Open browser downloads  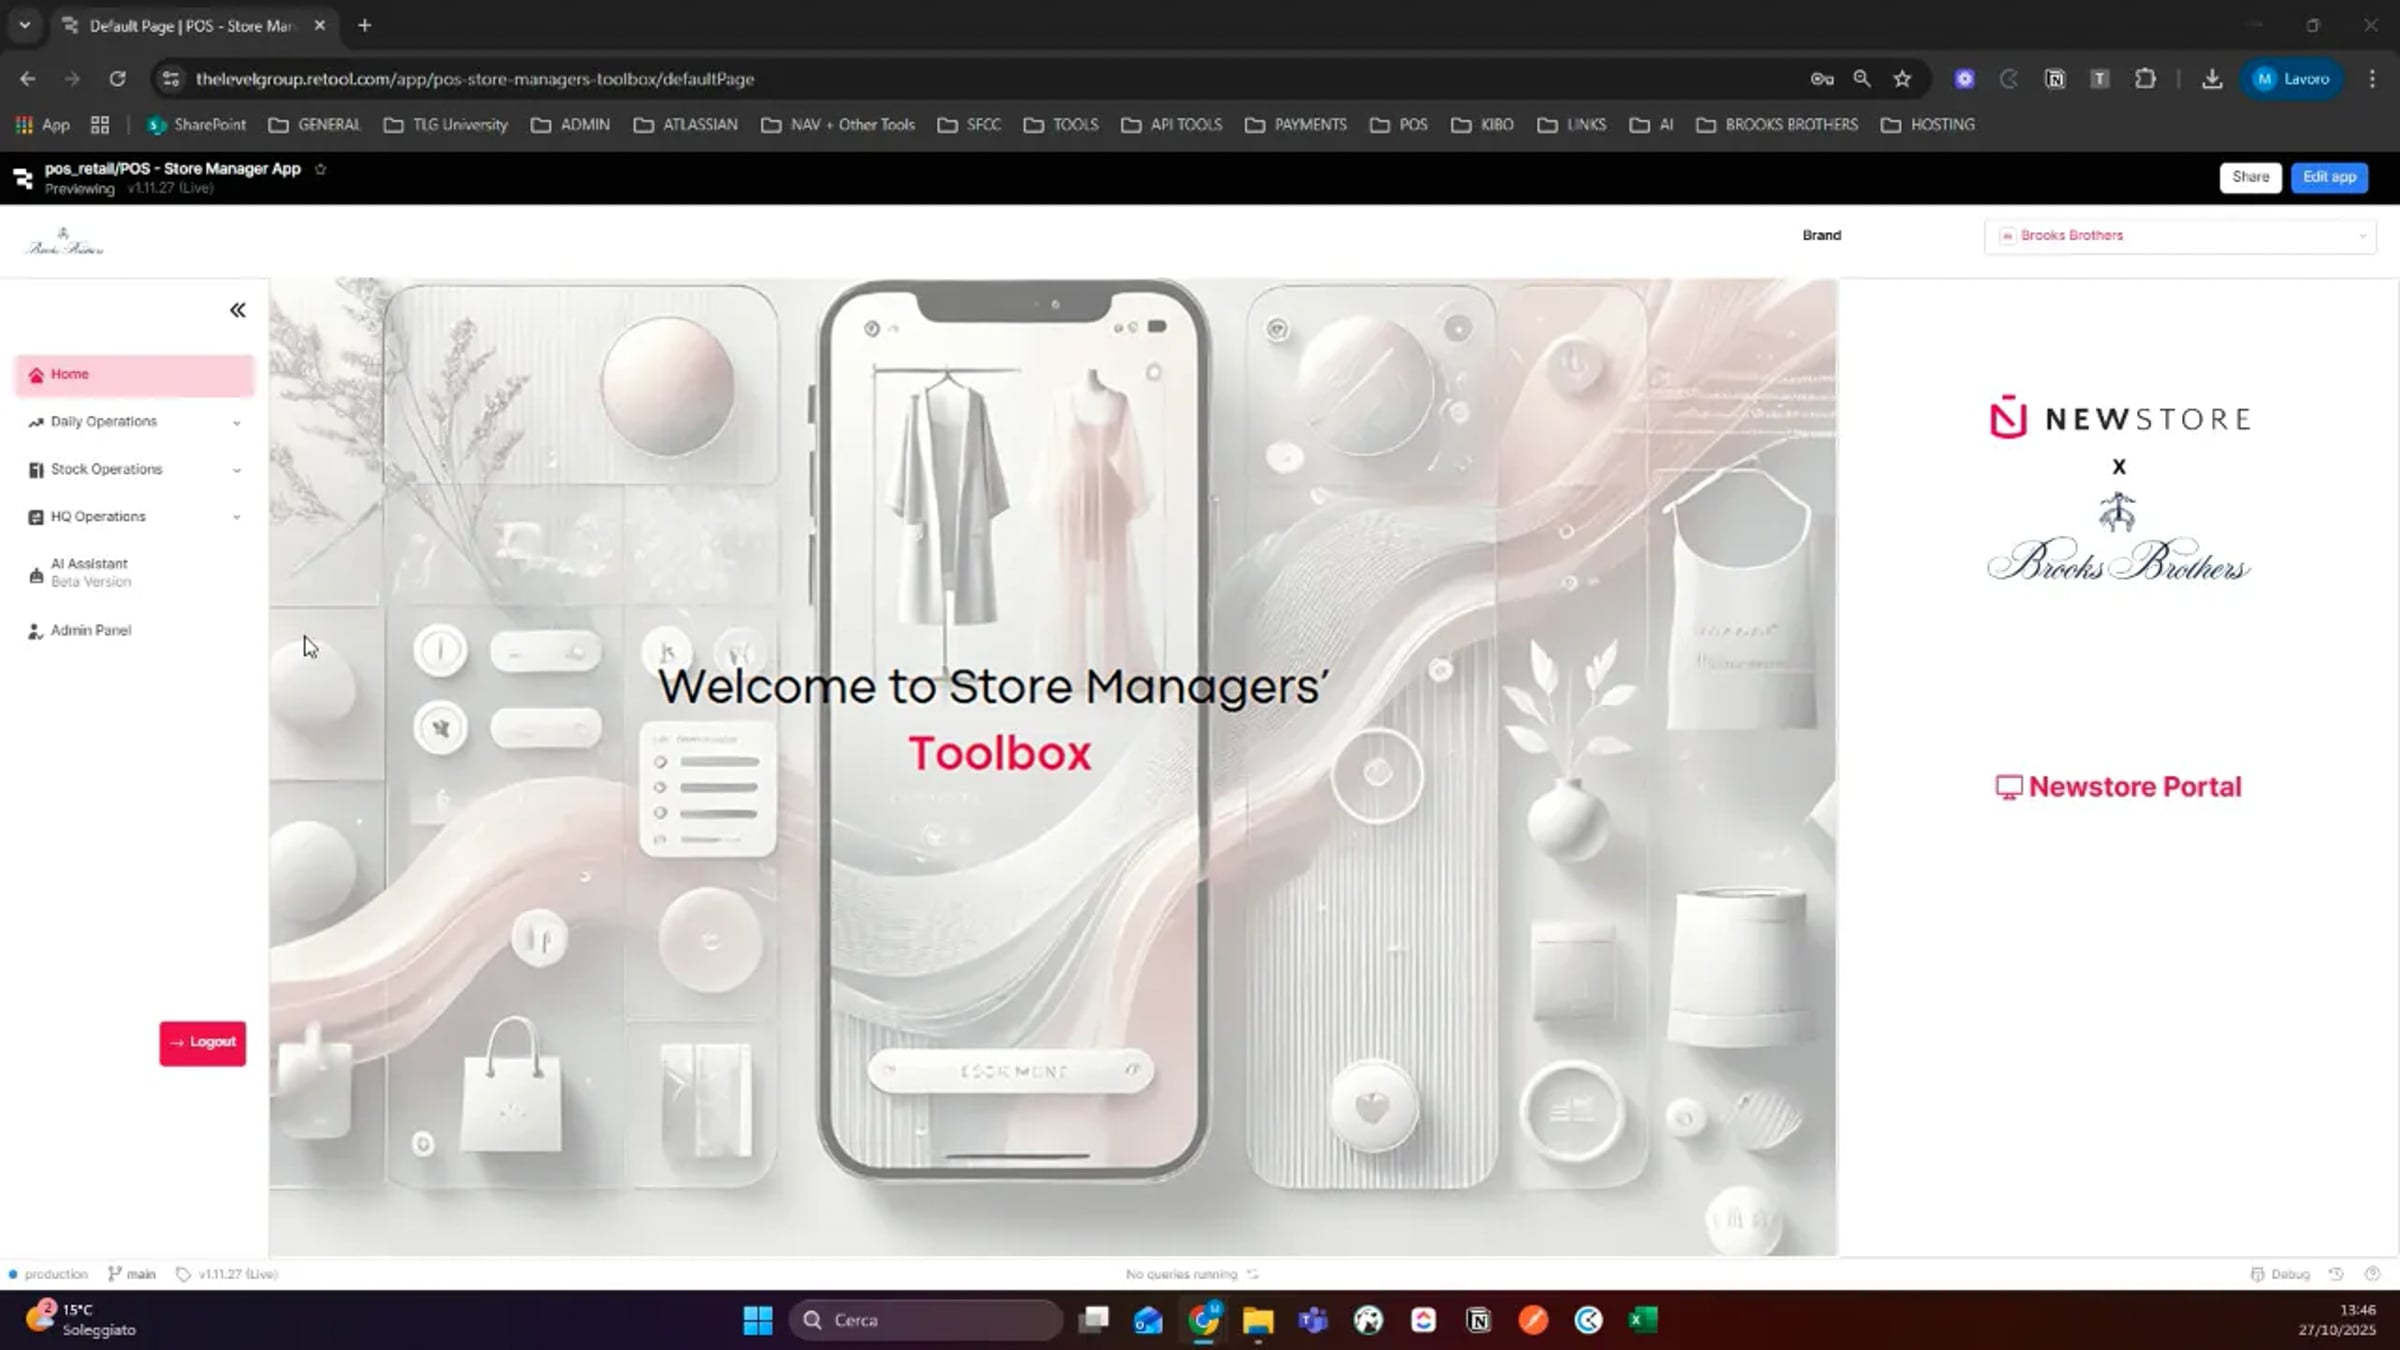[x=2212, y=79]
